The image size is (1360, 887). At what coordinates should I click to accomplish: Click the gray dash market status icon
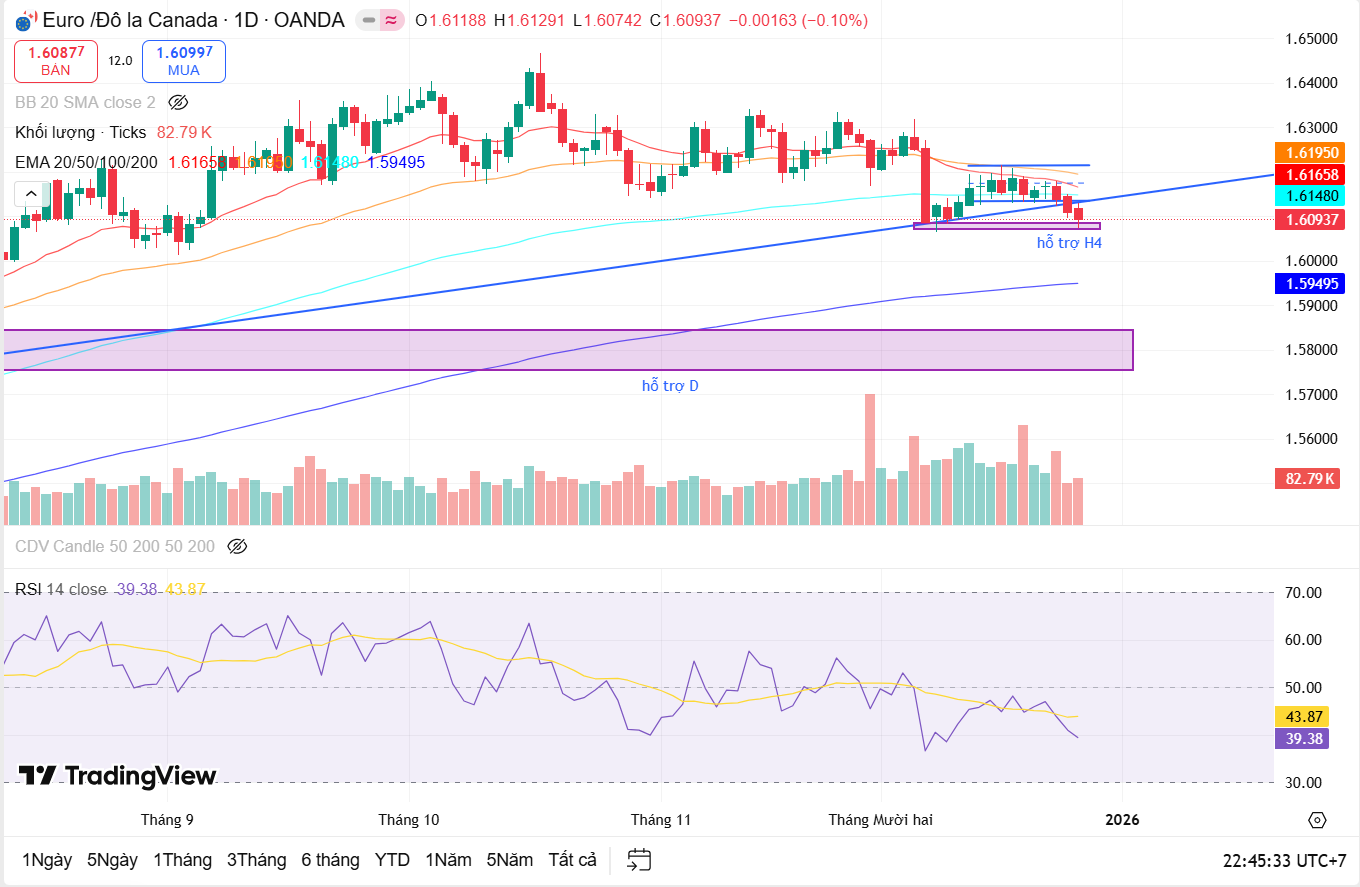pos(369,20)
